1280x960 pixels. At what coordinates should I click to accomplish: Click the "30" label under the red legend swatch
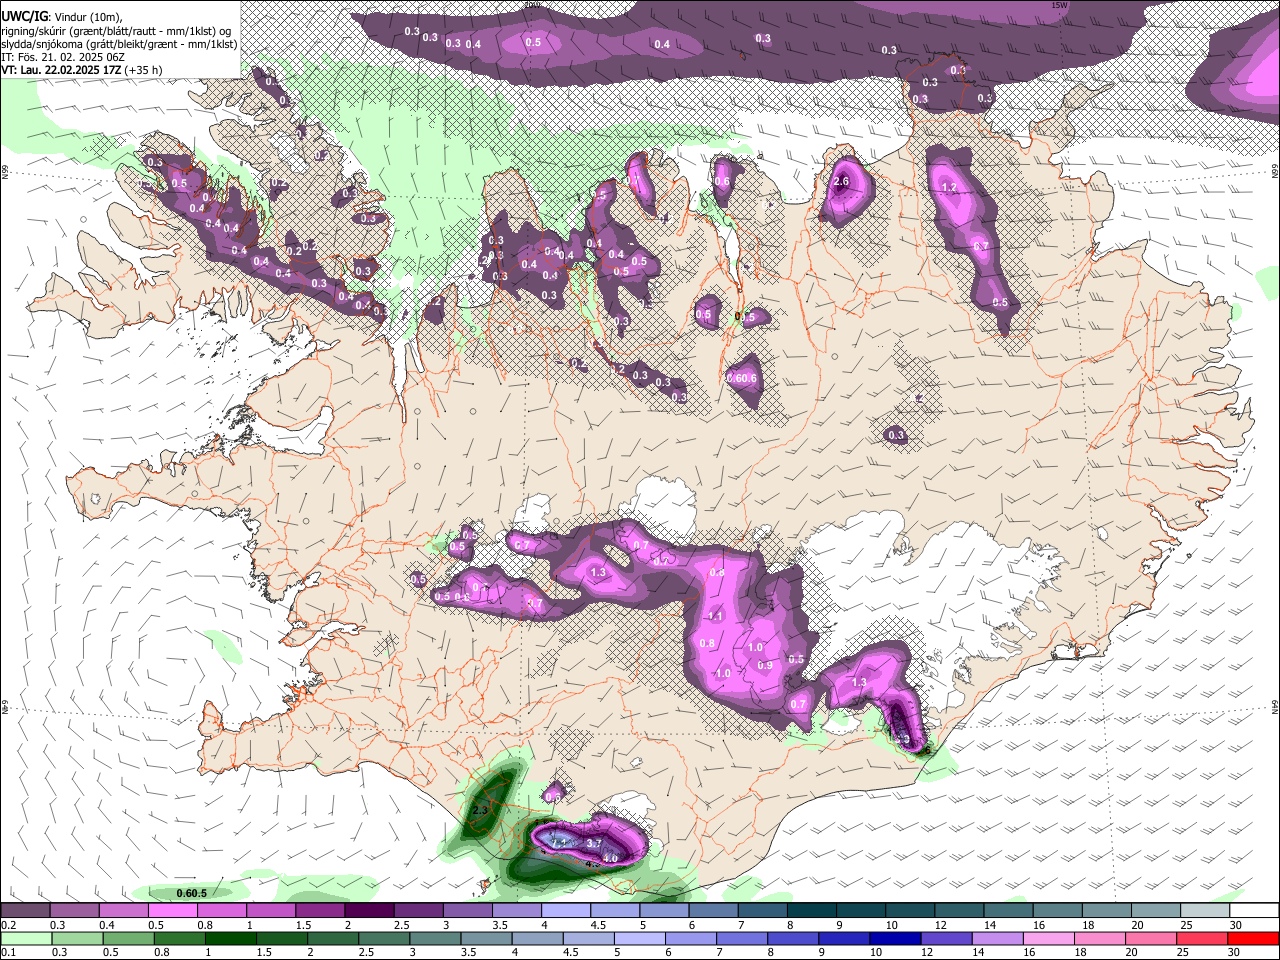1233,952
